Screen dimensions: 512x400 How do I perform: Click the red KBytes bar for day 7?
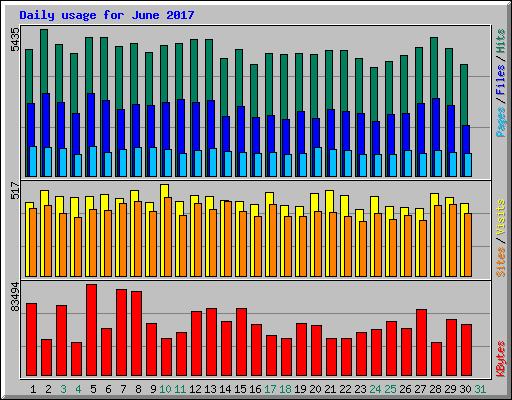point(122,333)
